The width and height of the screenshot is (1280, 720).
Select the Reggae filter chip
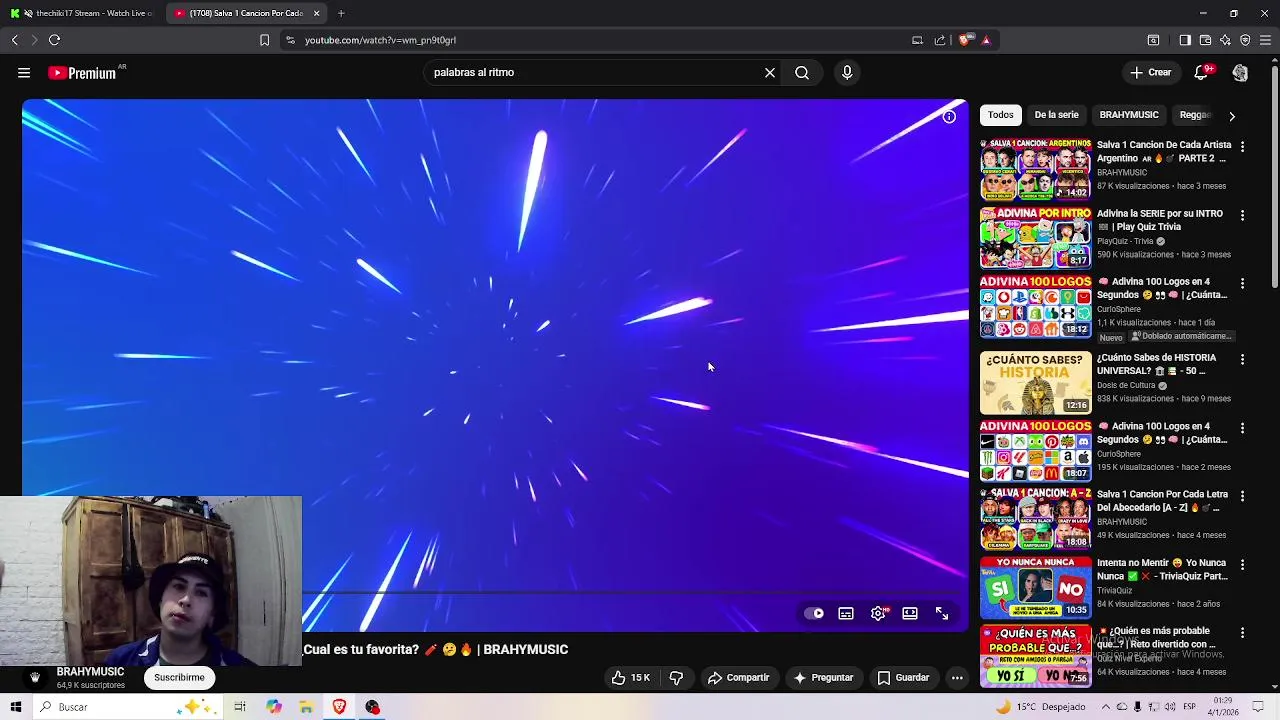point(1194,115)
